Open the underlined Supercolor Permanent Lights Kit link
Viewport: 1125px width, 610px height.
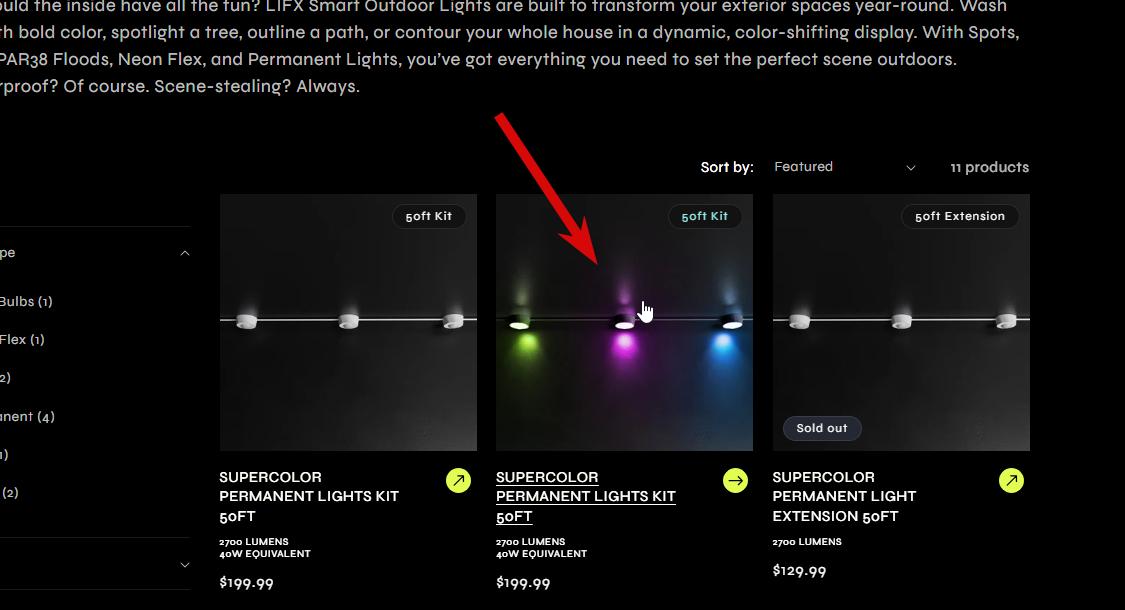click(585, 497)
